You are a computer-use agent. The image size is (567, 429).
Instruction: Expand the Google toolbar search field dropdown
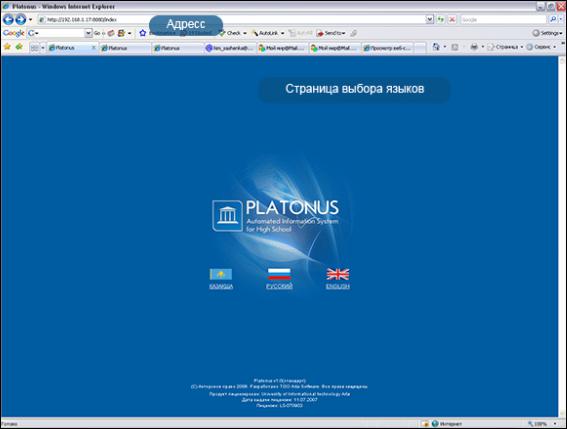pos(89,33)
